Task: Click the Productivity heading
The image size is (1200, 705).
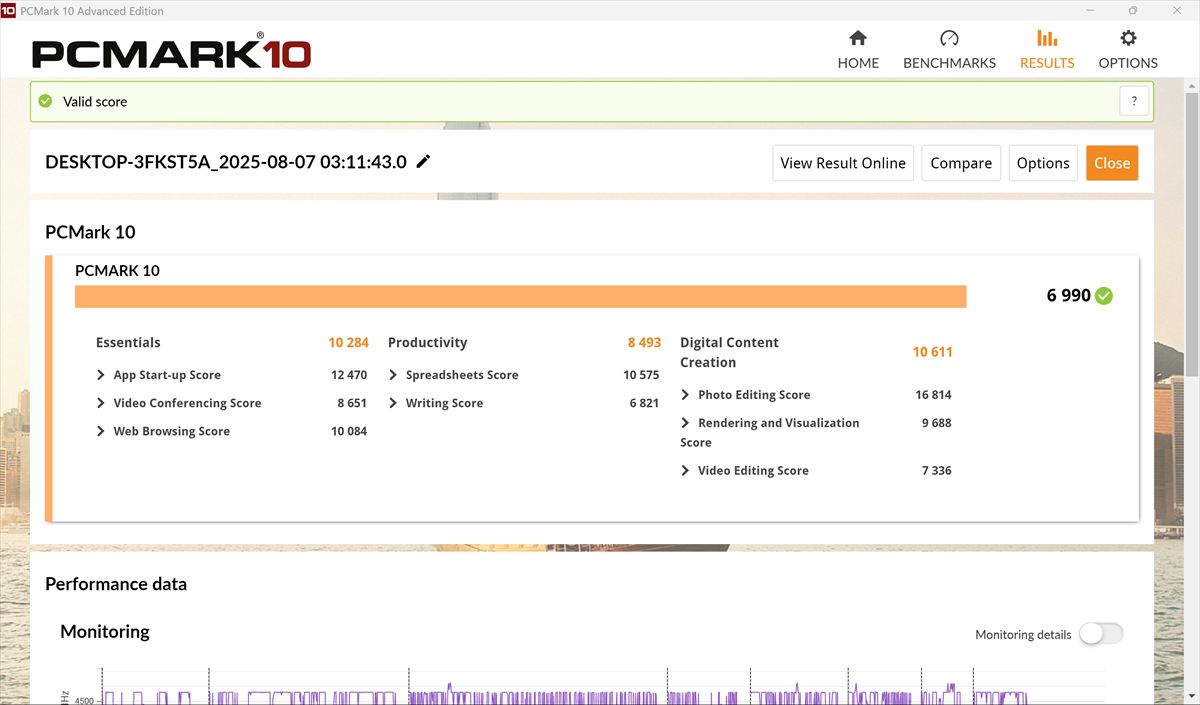Action: tap(427, 342)
